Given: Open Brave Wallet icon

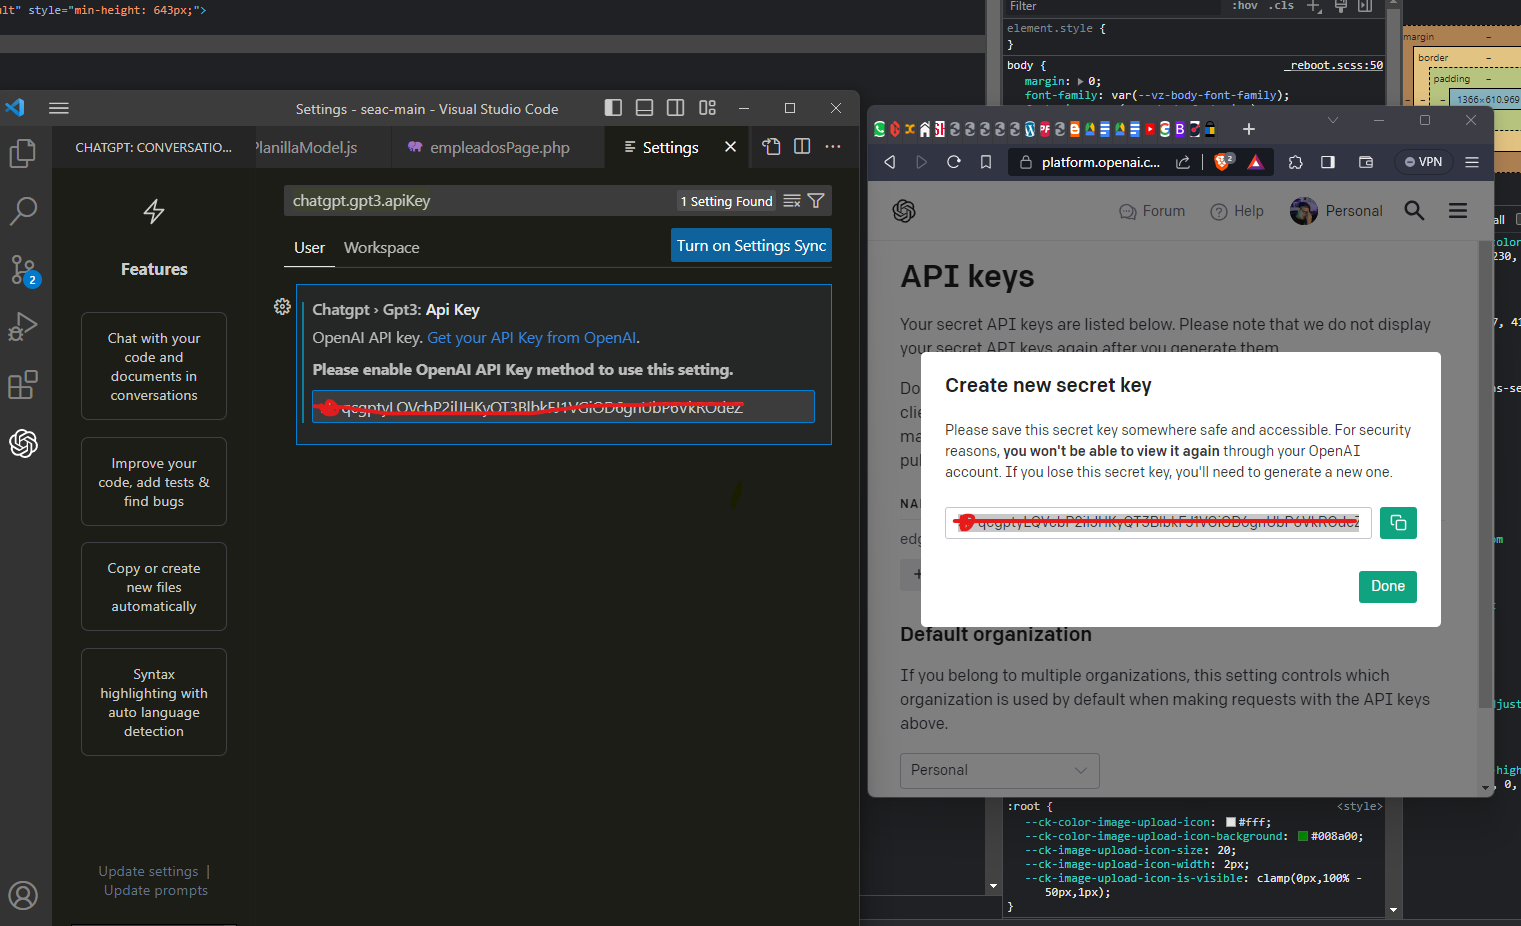Looking at the screenshot, I should point(1366,162).
